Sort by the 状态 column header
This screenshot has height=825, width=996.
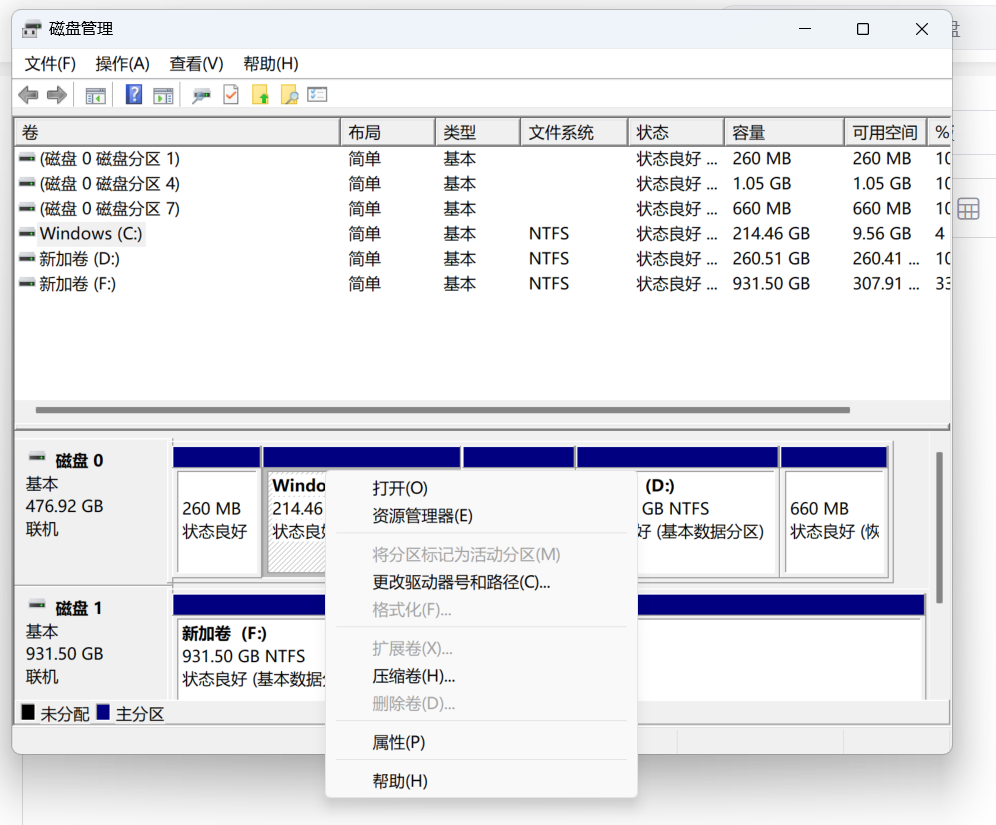676,133
